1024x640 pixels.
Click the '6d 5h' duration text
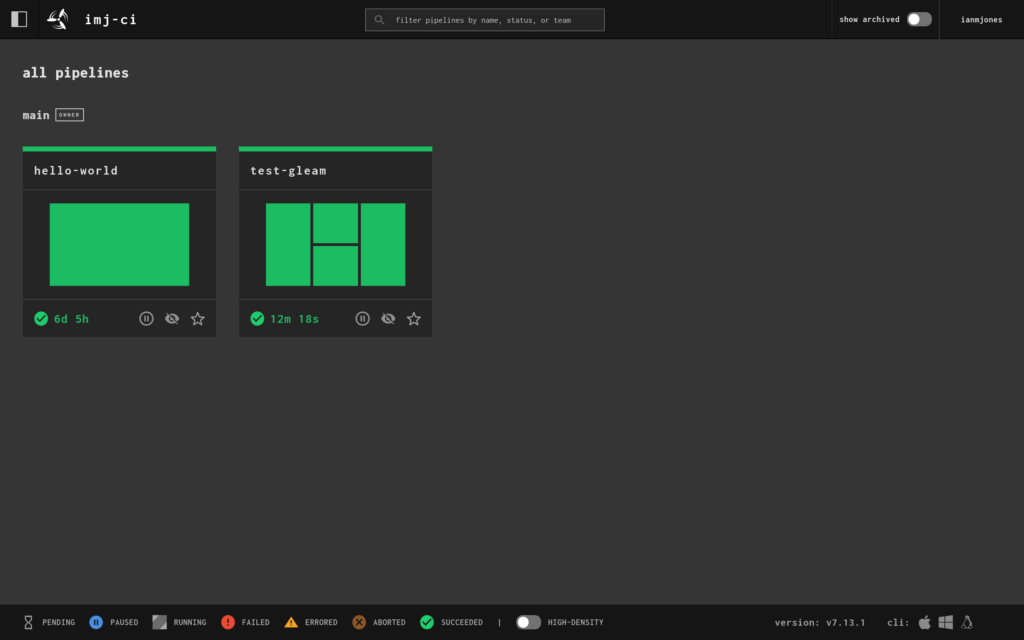coord(71,319)
